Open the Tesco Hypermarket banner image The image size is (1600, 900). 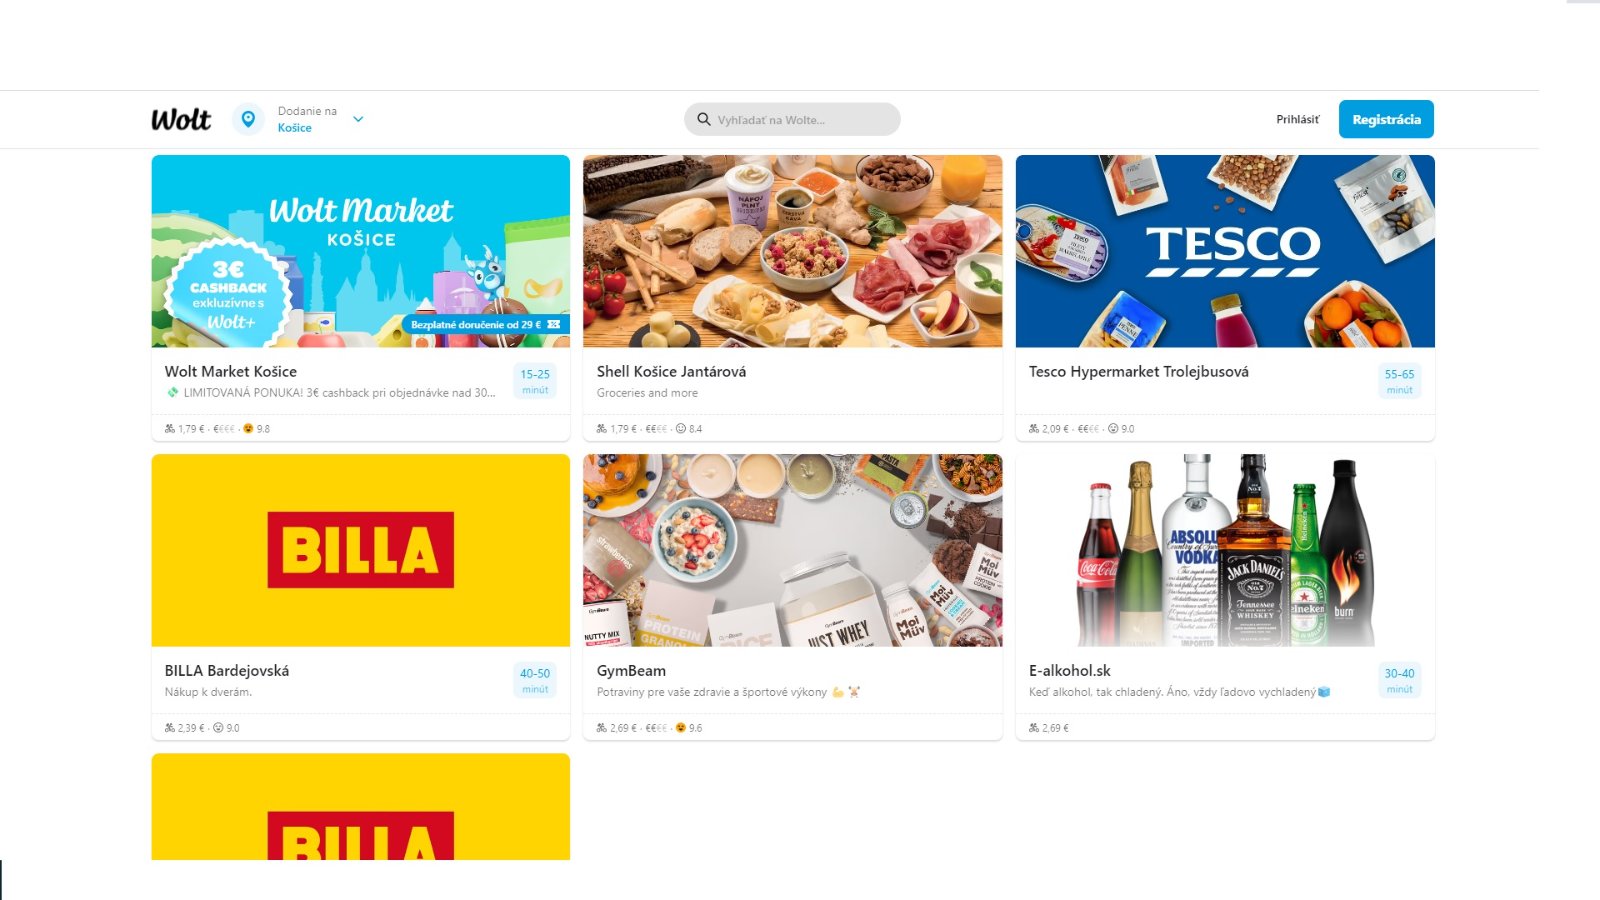pos(1225,251)
